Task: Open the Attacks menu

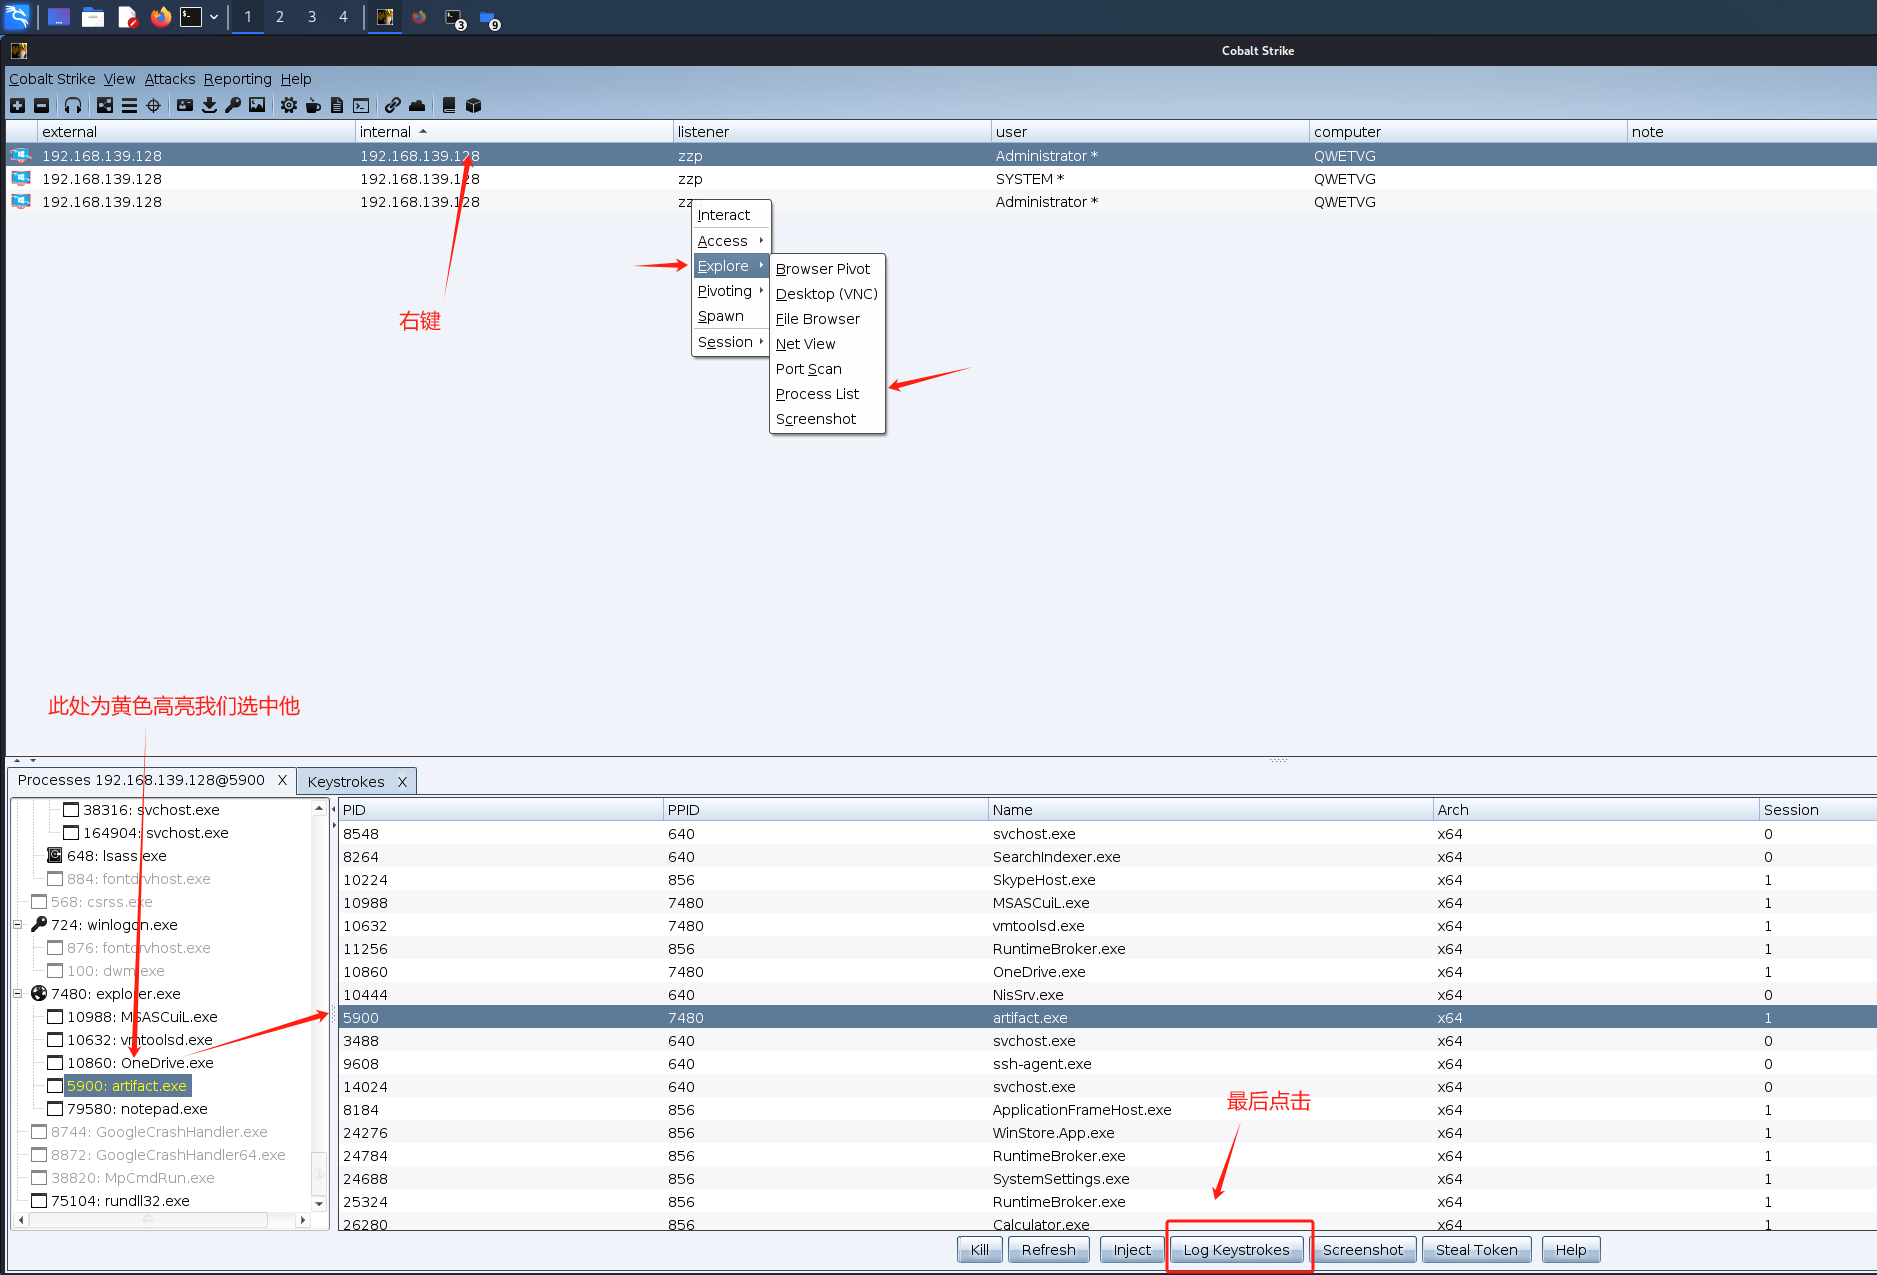Action: [170, 79]
